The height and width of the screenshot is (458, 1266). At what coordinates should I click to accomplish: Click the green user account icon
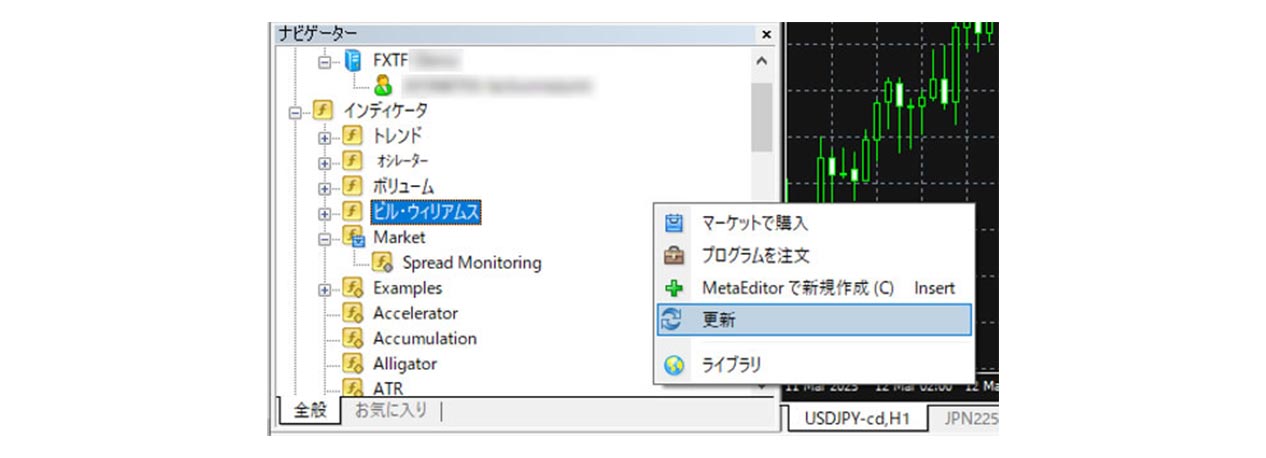coord(382,86)
